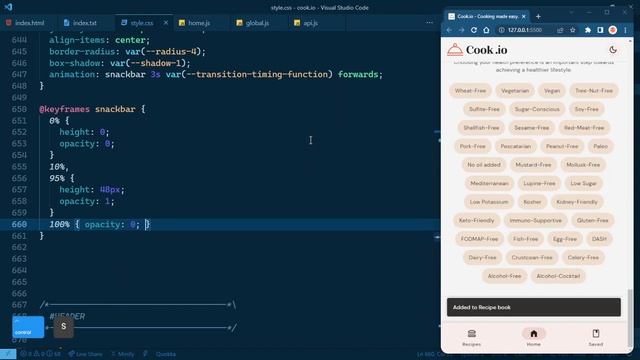Click the Cook.io logo
Screen dimensions: 640x360
(x=477, y=50)
